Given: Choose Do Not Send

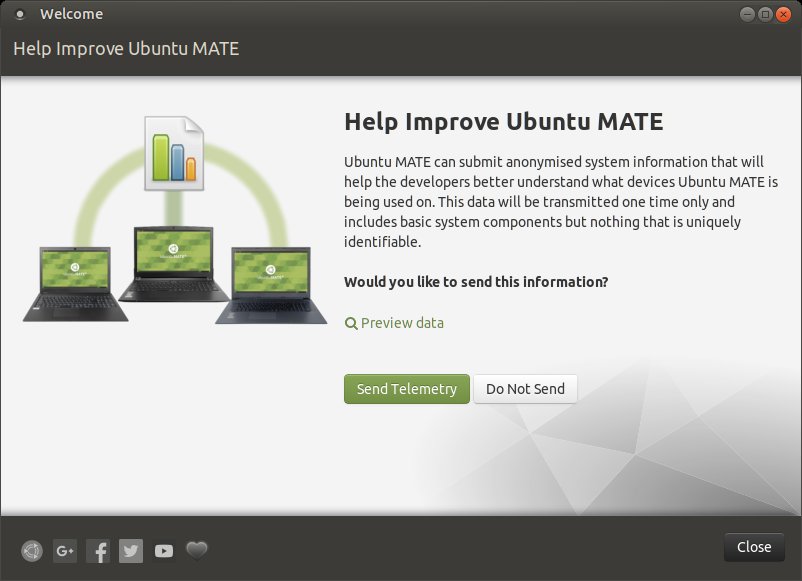Looking at the screenshot, I should click(x=525, y=389).
